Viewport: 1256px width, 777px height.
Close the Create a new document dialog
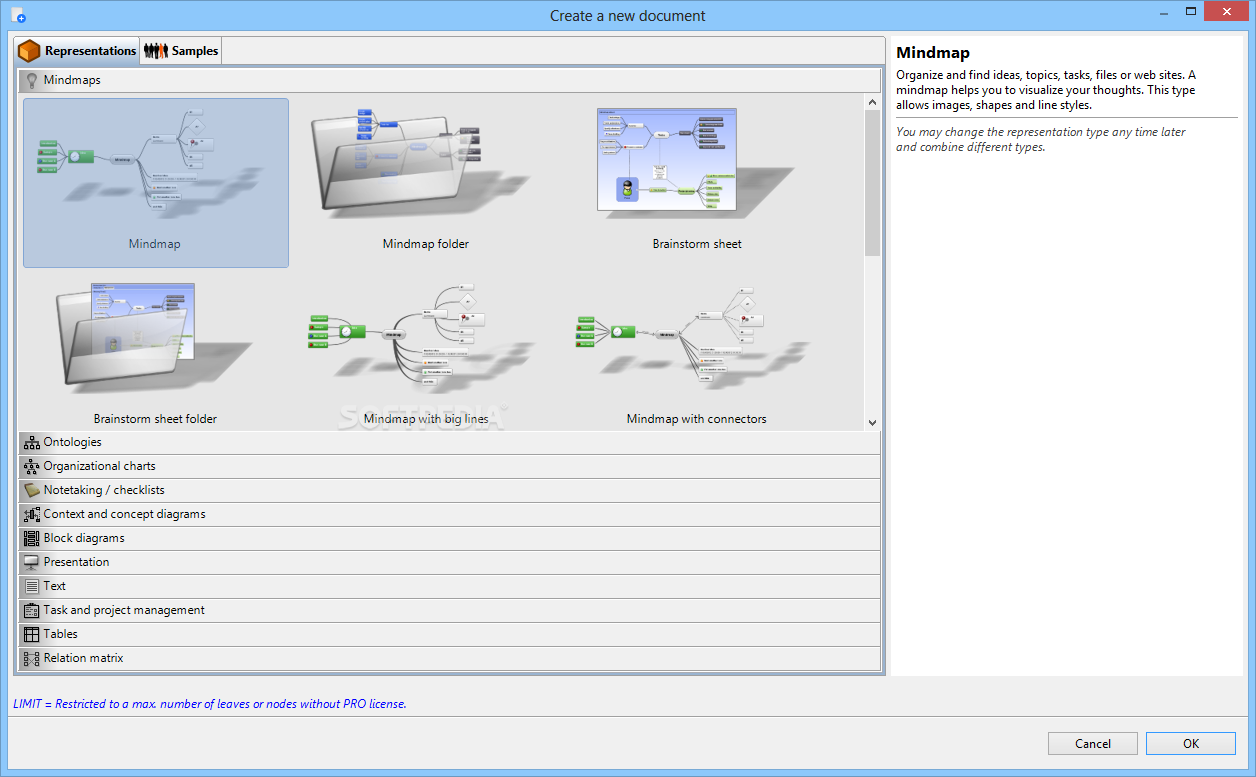tap(1228, 11)
